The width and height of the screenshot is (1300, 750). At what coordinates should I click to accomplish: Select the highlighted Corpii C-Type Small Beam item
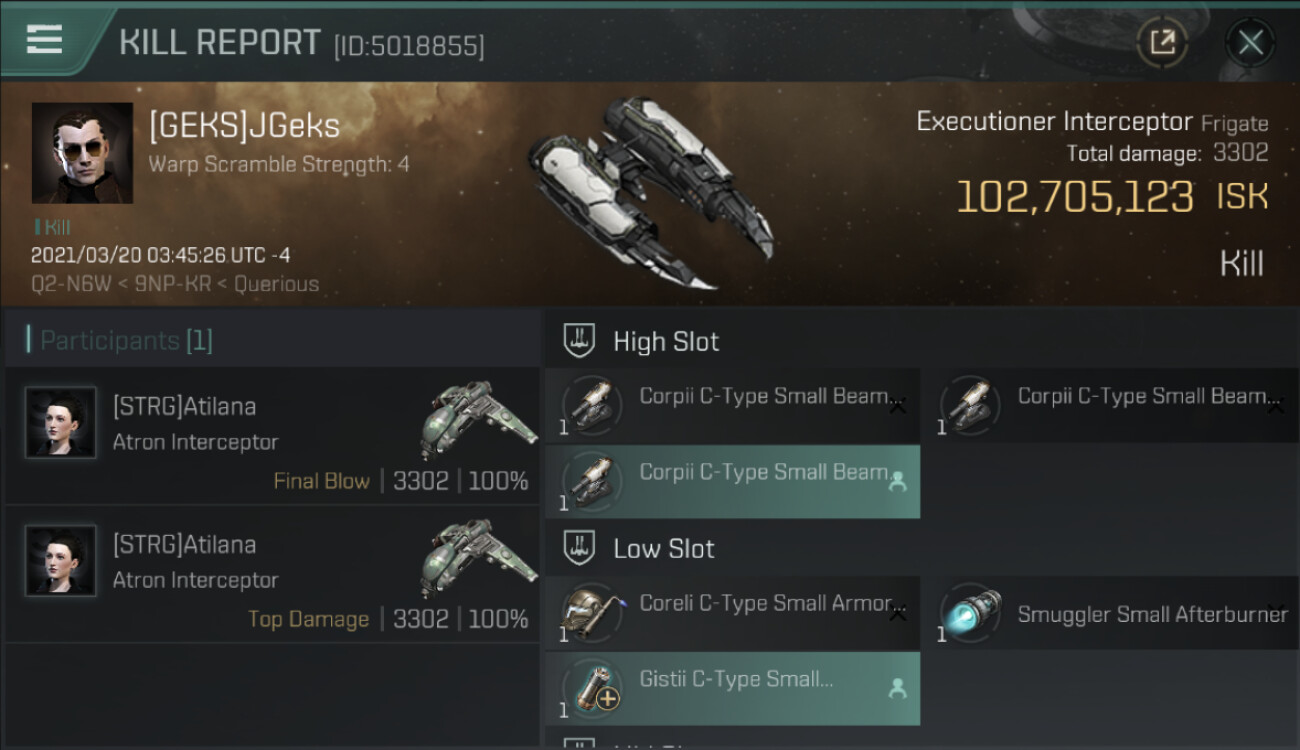(x=732, y=481)
